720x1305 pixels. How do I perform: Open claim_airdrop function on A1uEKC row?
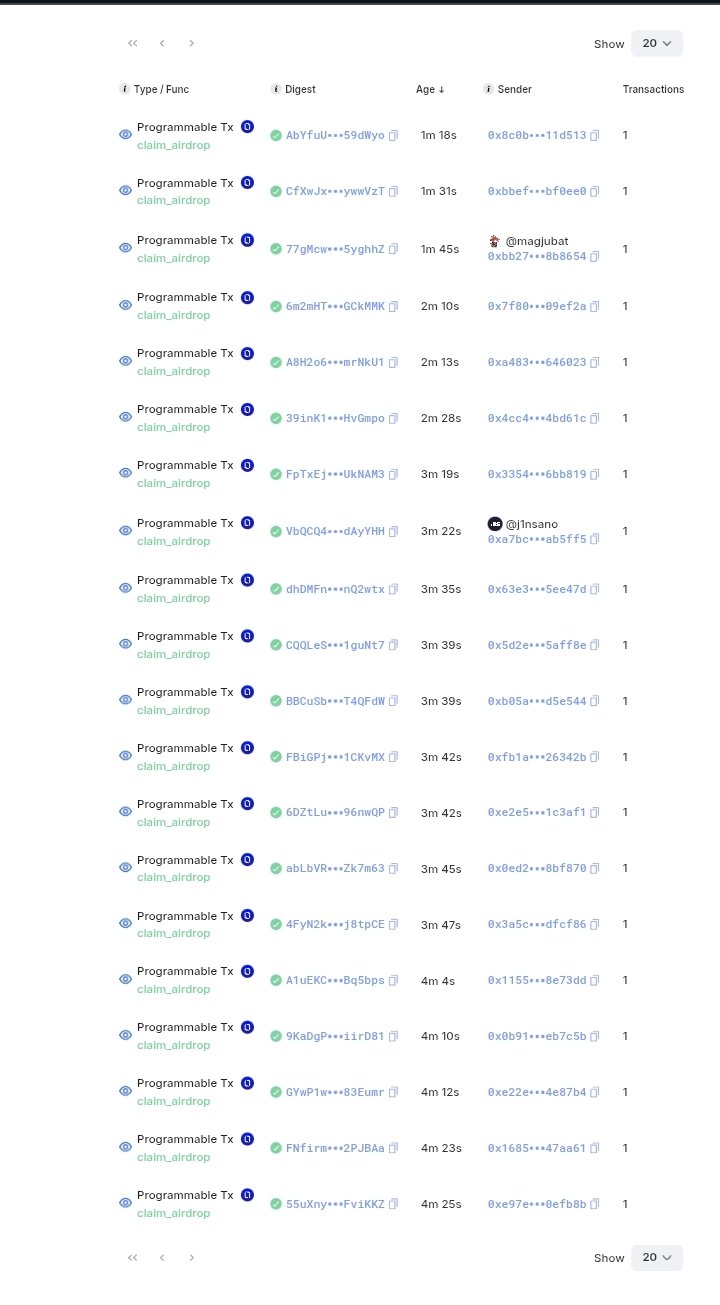[174, 989]
